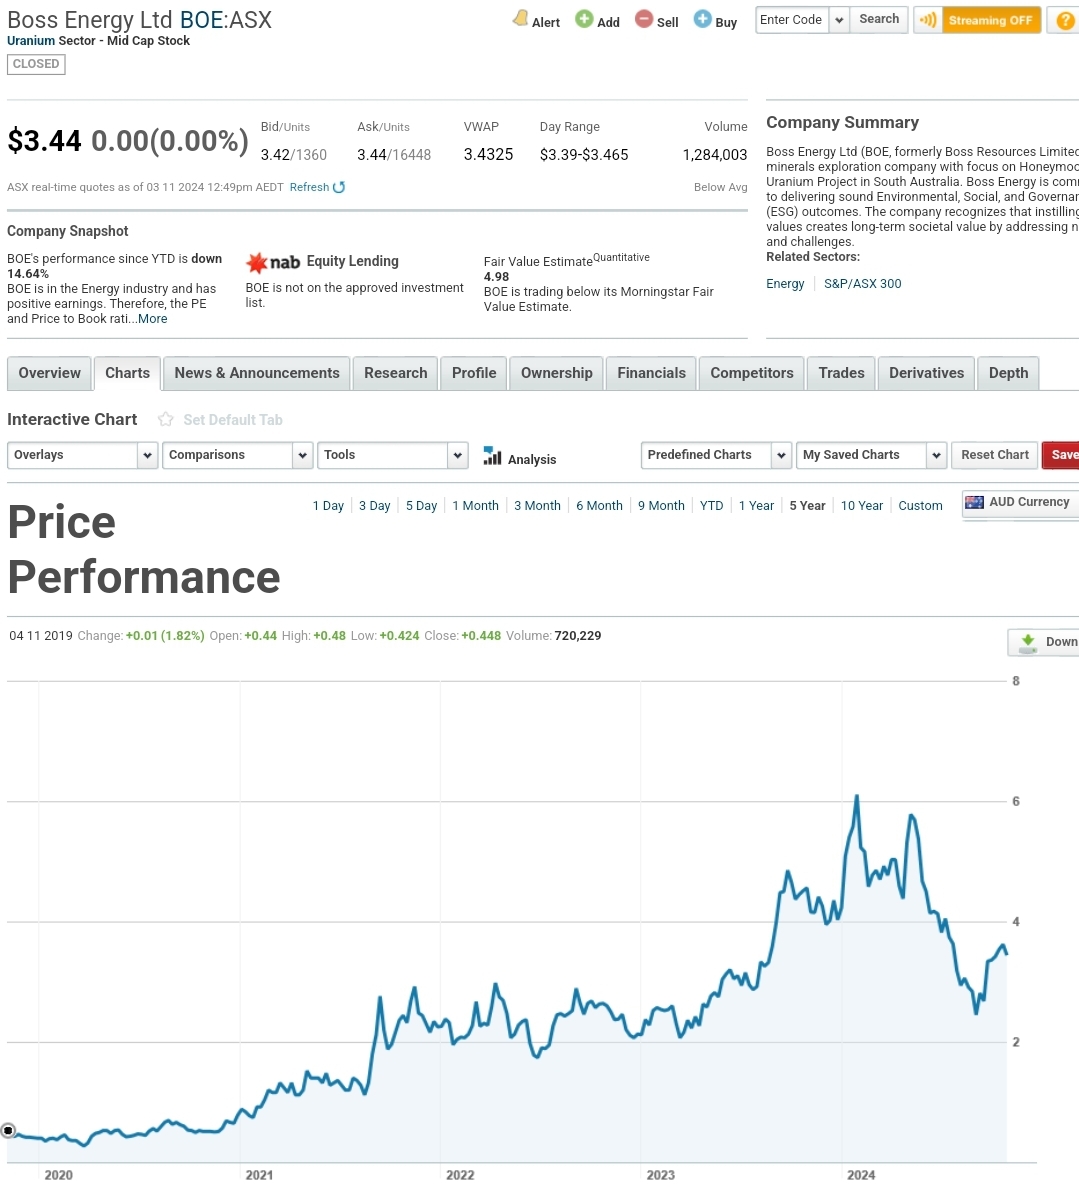Click the chart's starting data point marker
This screenshot has width=1079, height=1190.
[x=8, y=1131]
